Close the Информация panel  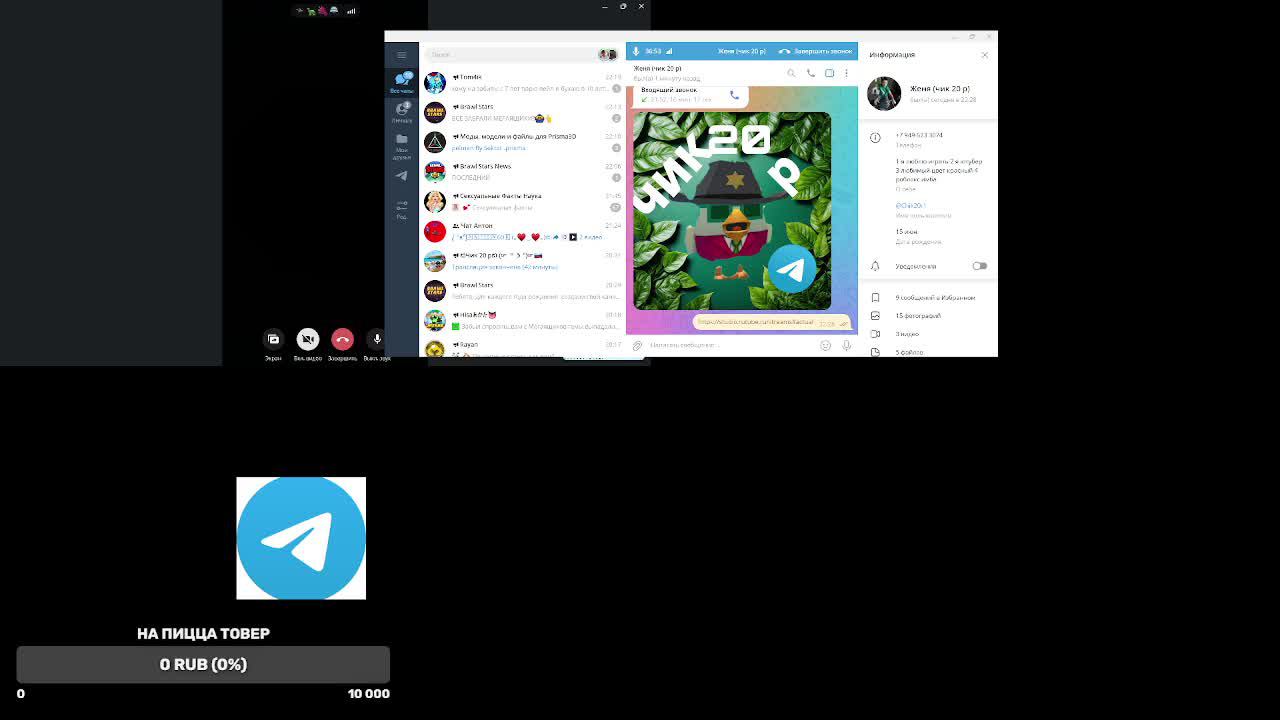coord(985,55)
